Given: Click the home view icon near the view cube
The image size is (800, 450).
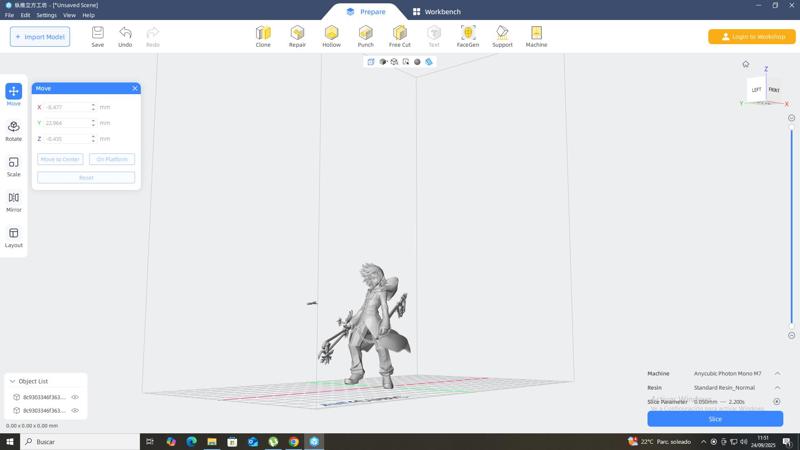Looking at the screenshot, I should 745,64.
